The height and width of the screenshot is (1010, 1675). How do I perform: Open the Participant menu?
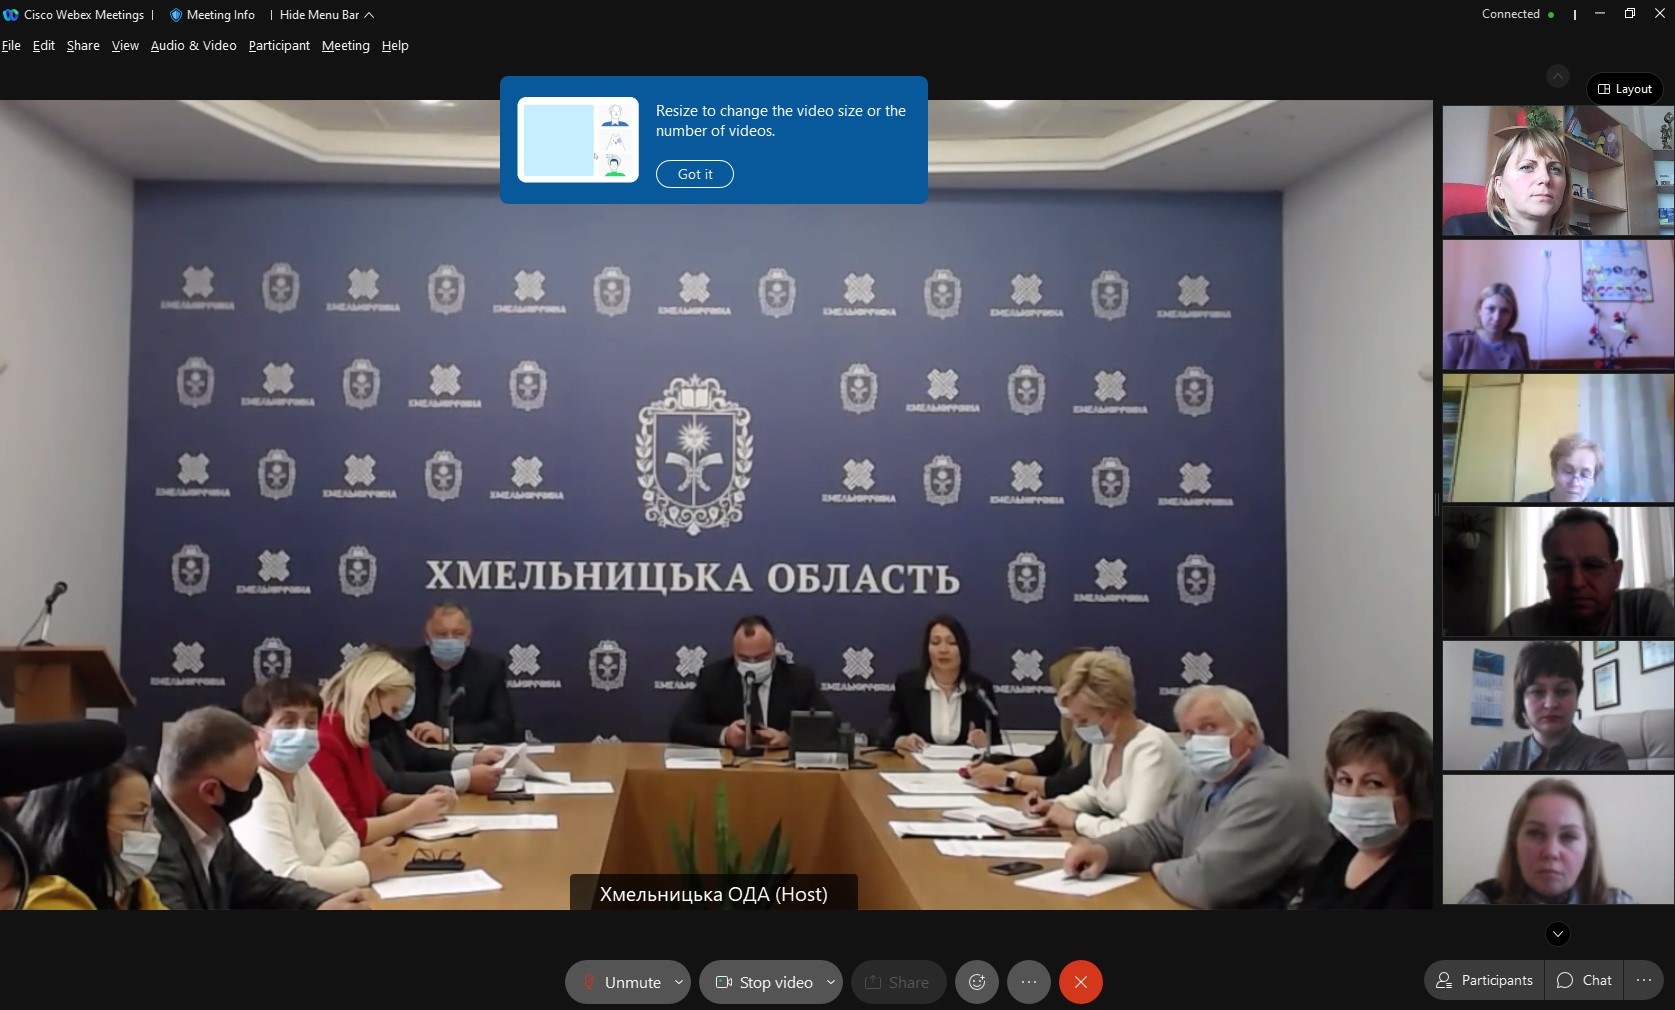pos(279,46)
